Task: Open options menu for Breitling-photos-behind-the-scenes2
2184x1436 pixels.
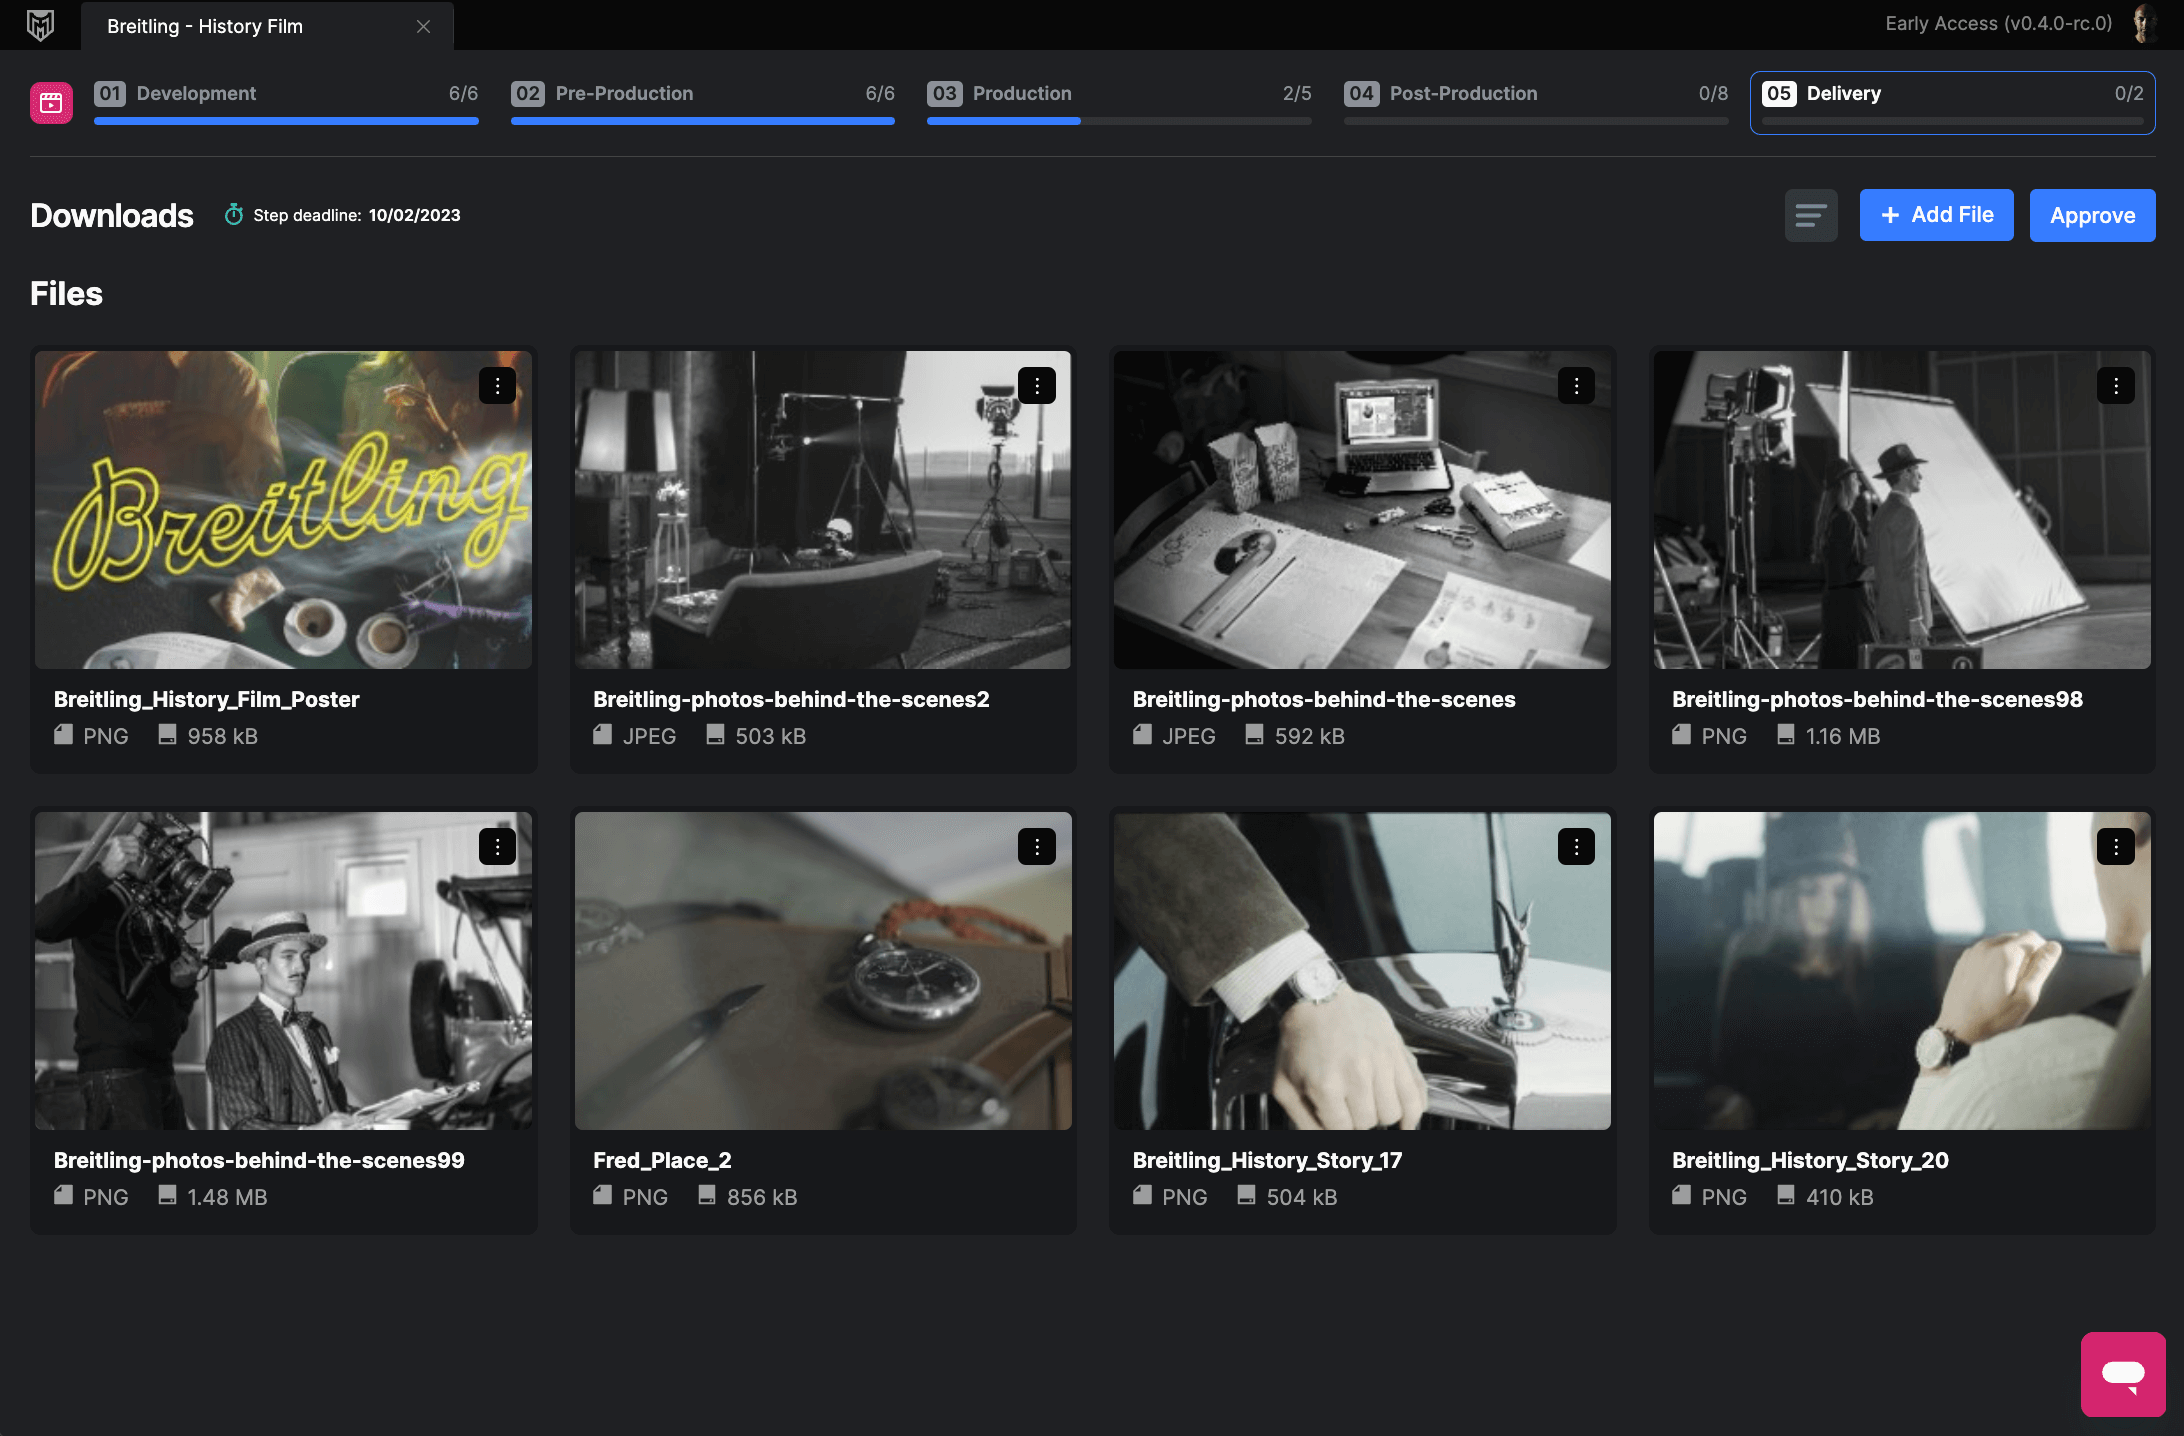Action: (x=1036, y=385)
